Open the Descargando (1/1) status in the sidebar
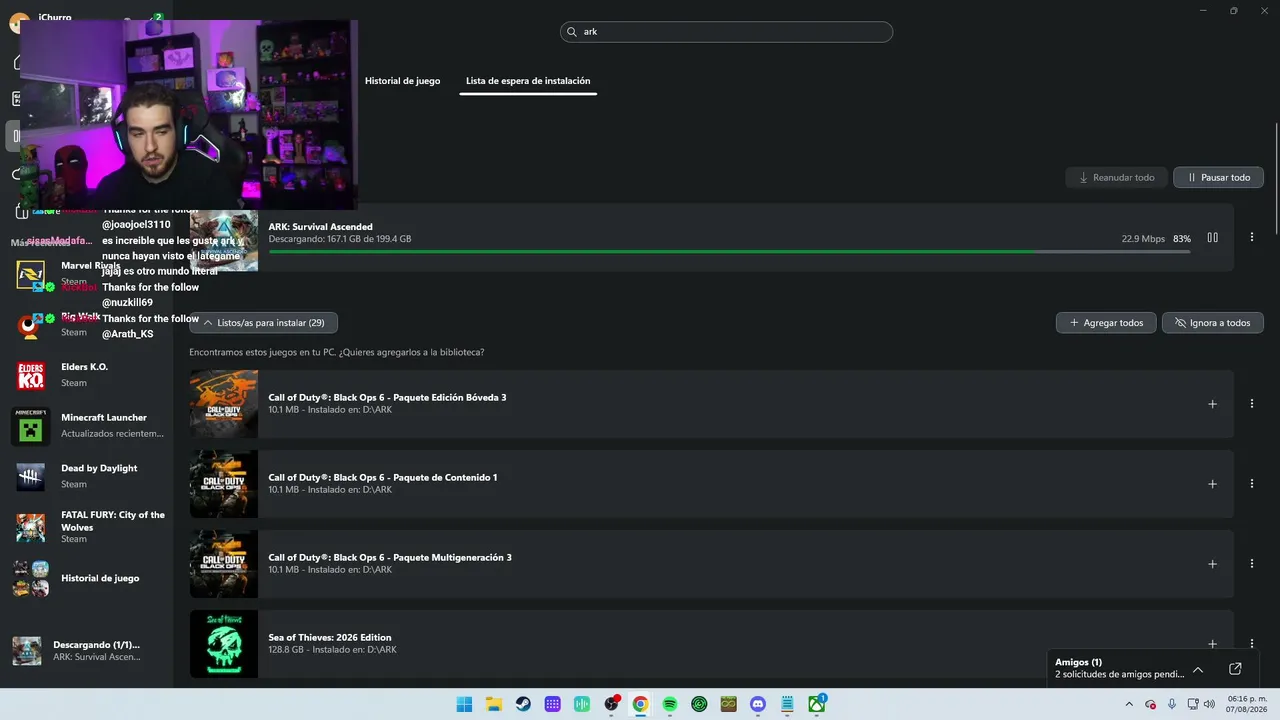Screen dimensions: 1280x720 (x=88, y=651)
